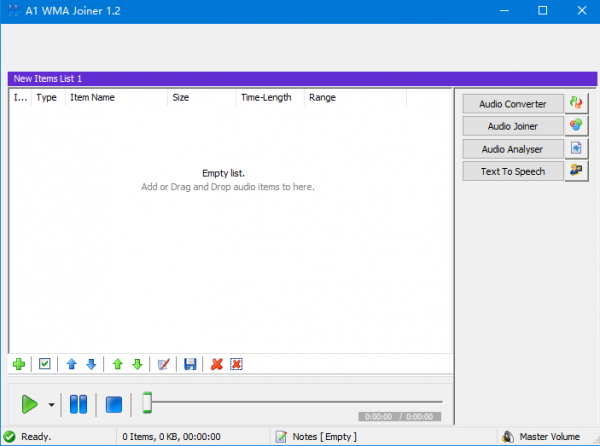Click the blue down arrow icon

[x=91, y=364]
